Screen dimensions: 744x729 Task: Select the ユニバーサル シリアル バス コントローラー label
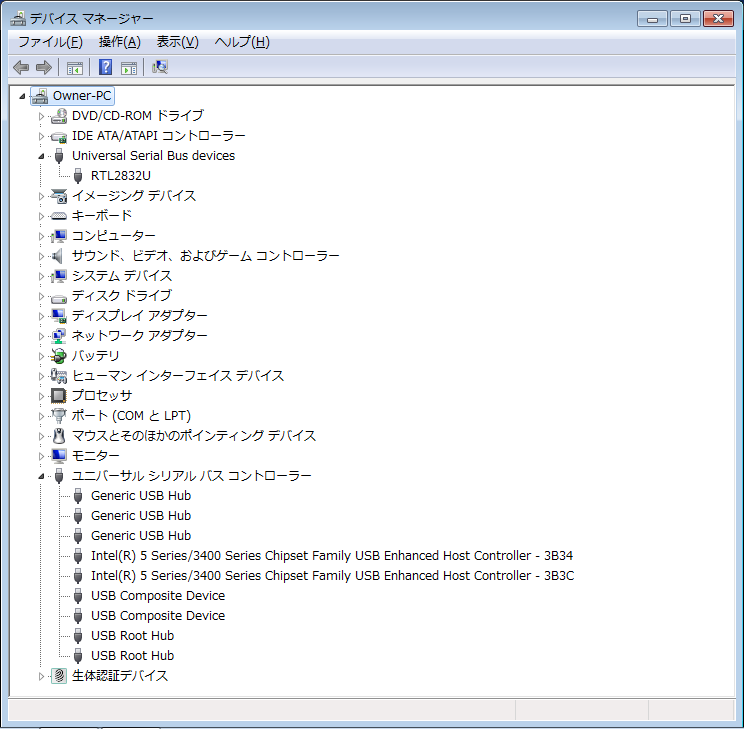pos(191,476)
